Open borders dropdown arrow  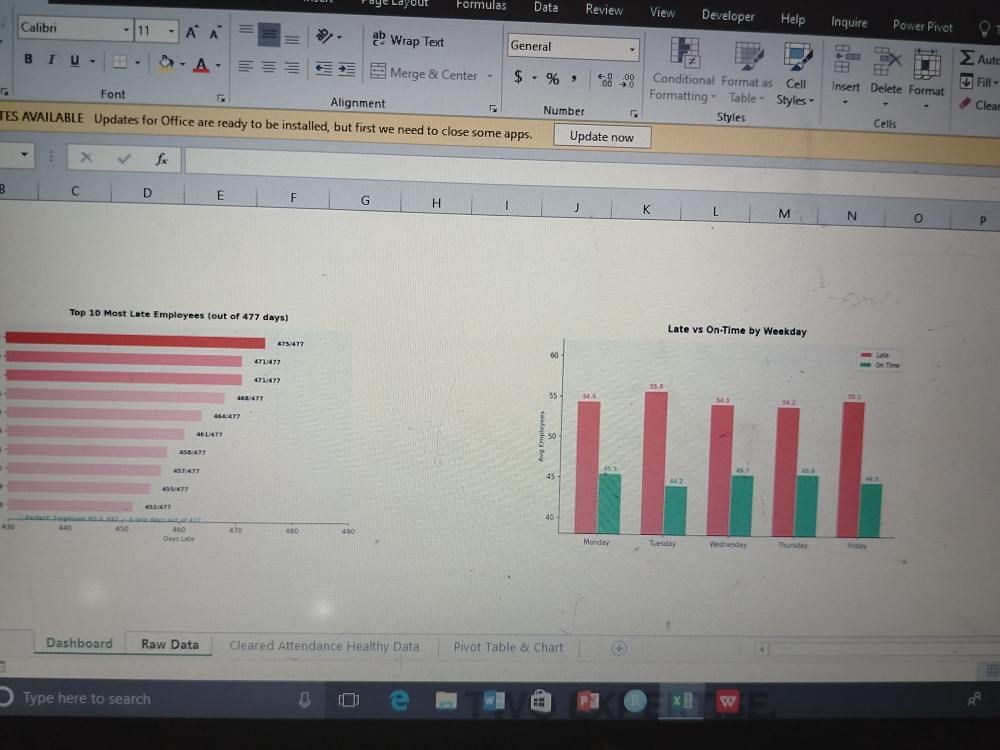[137, 62]
